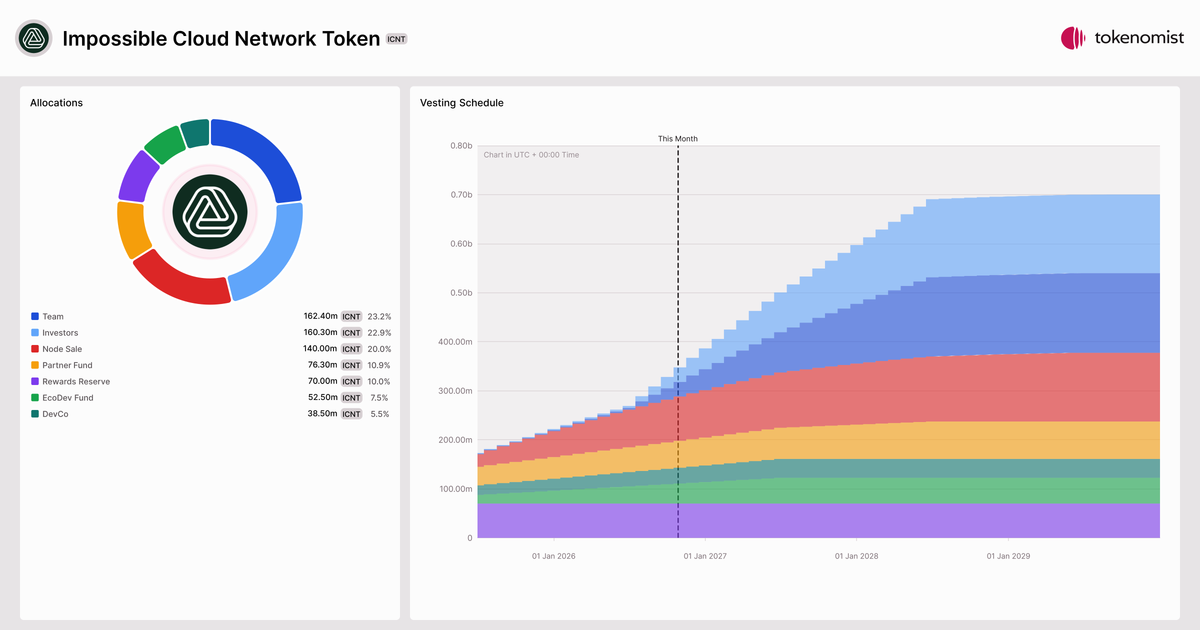The width and height of the screenshot is (1200, 630).
Task: Click the Impossible Cloud Network token logo in header
Action: [x=33, y=38]
